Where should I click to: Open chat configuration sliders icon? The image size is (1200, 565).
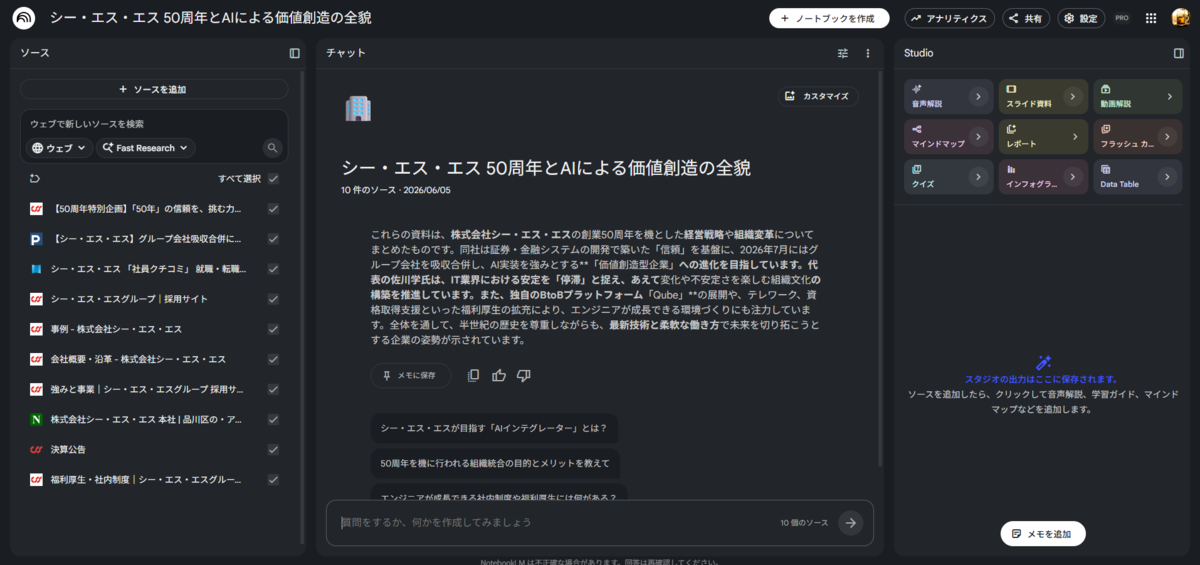(842, 53)
